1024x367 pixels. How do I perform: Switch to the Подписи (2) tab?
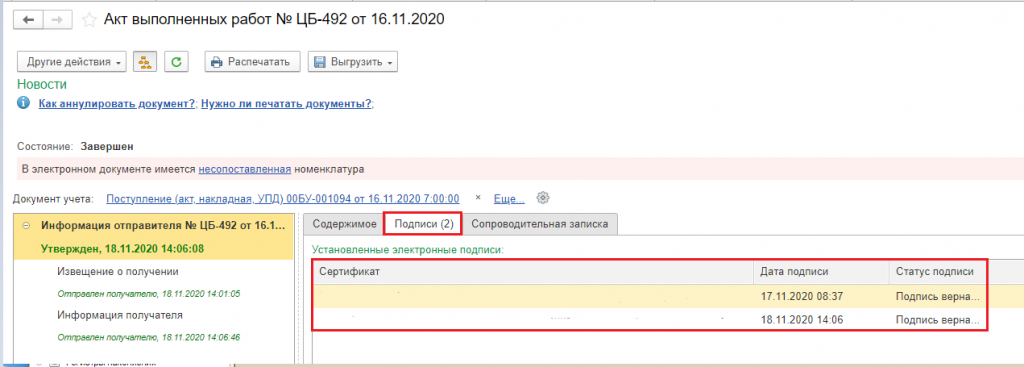point(424,224)
